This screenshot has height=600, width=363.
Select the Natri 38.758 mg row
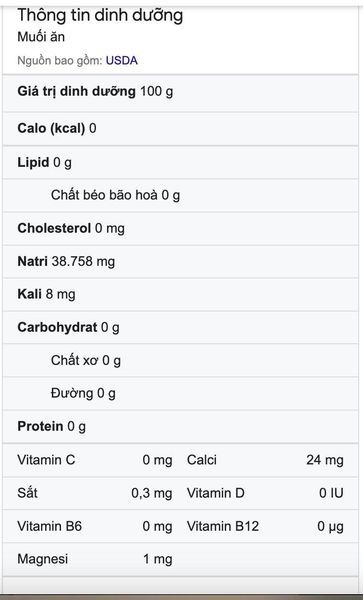click(180, 261)
